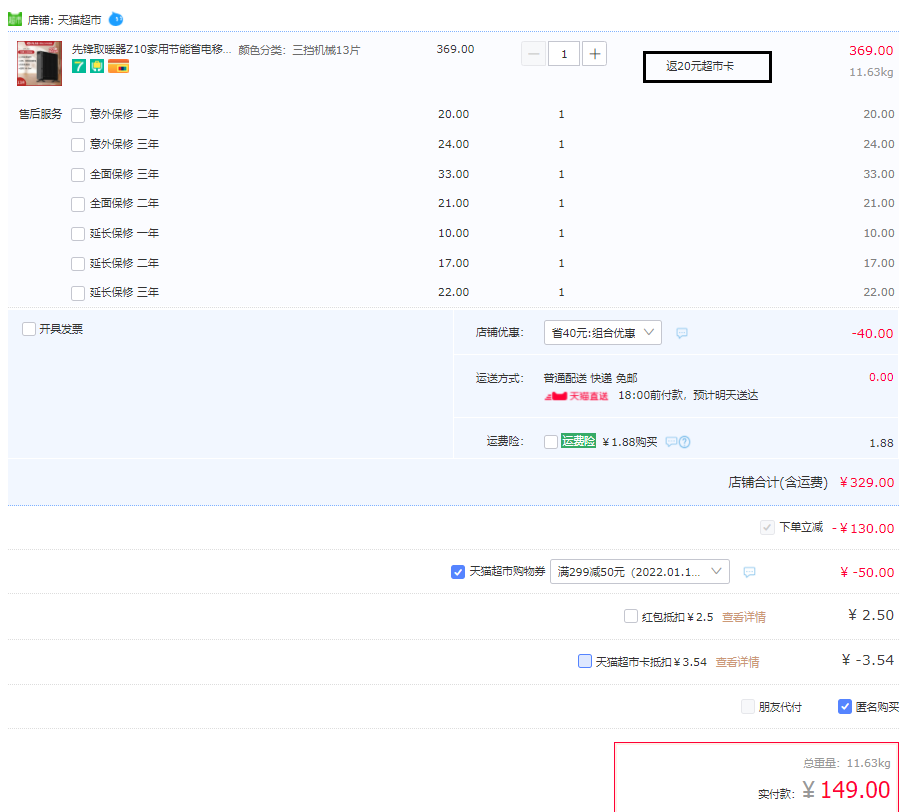
Task: Uncheck the 匿名购买 anonymous purchase checkbox
Action: (x=845, y=707)
